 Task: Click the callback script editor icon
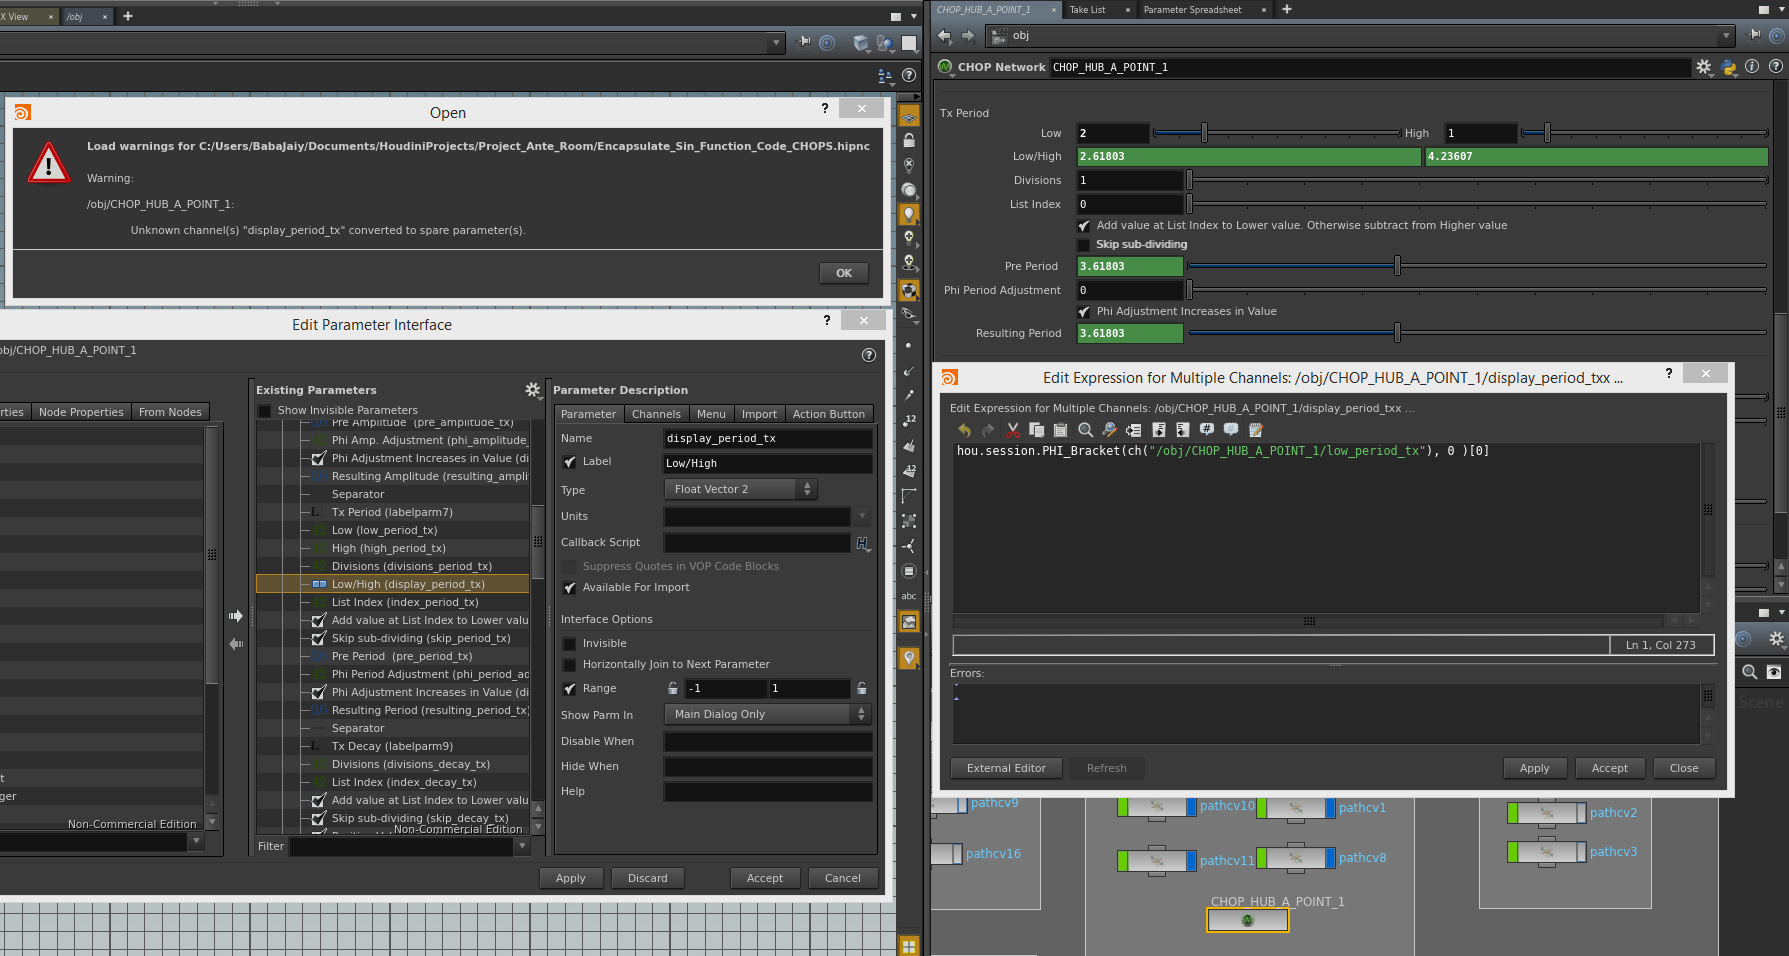(x=863, y=543)
